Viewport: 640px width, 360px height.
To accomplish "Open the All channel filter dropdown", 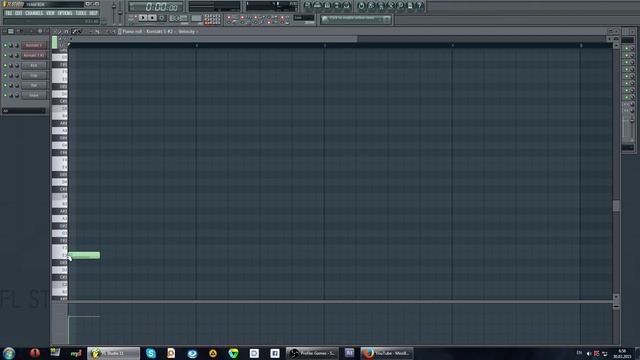I will 24,111.
